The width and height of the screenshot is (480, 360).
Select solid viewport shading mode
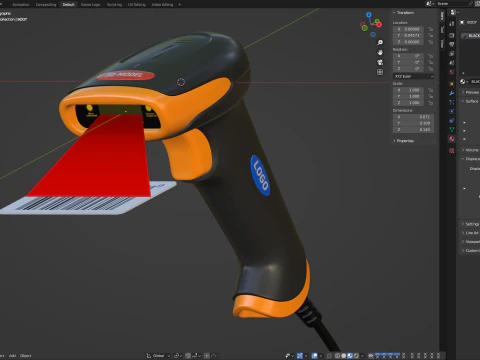click(x=344, y=356)
